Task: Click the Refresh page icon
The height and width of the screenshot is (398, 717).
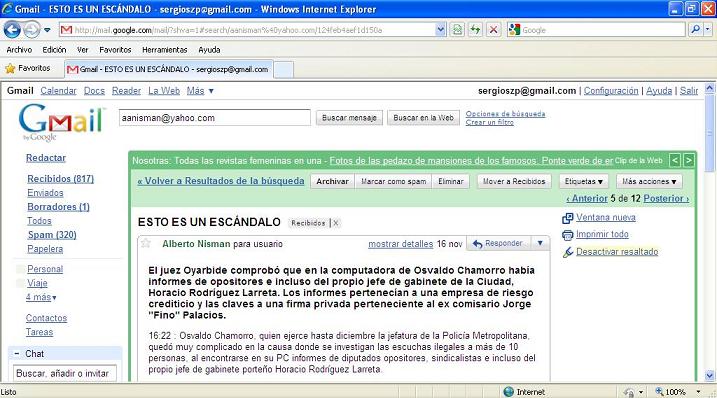Action: tap(475, 30)
